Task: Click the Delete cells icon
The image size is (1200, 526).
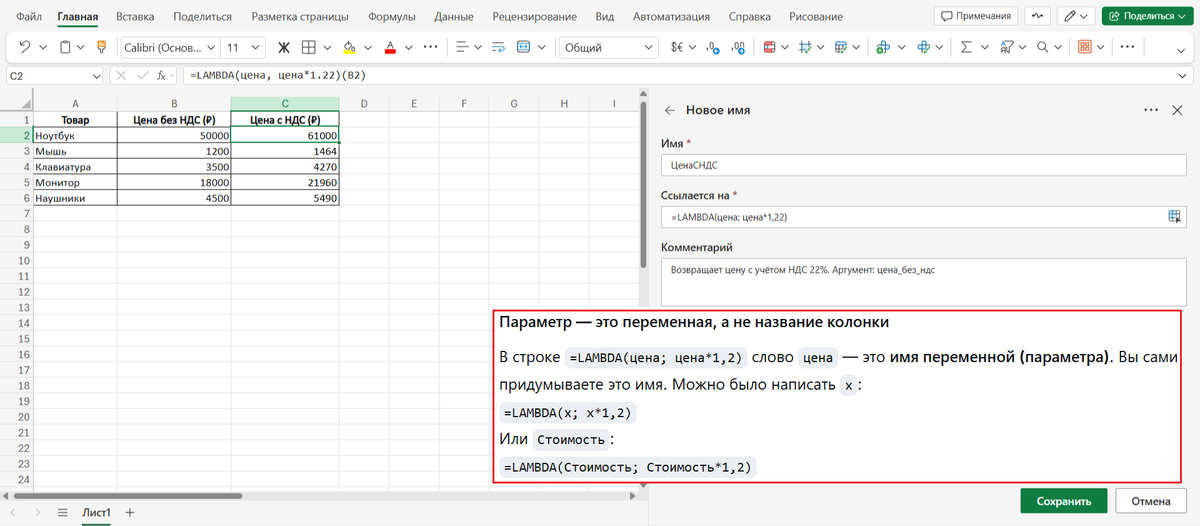Action: (x=923, y=47)
